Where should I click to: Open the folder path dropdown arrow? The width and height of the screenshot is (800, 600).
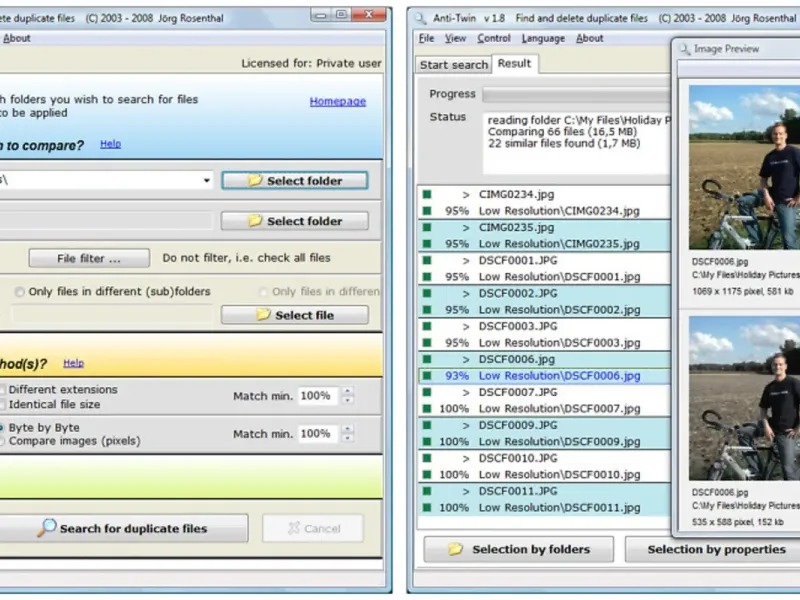(x=206, y=180)
